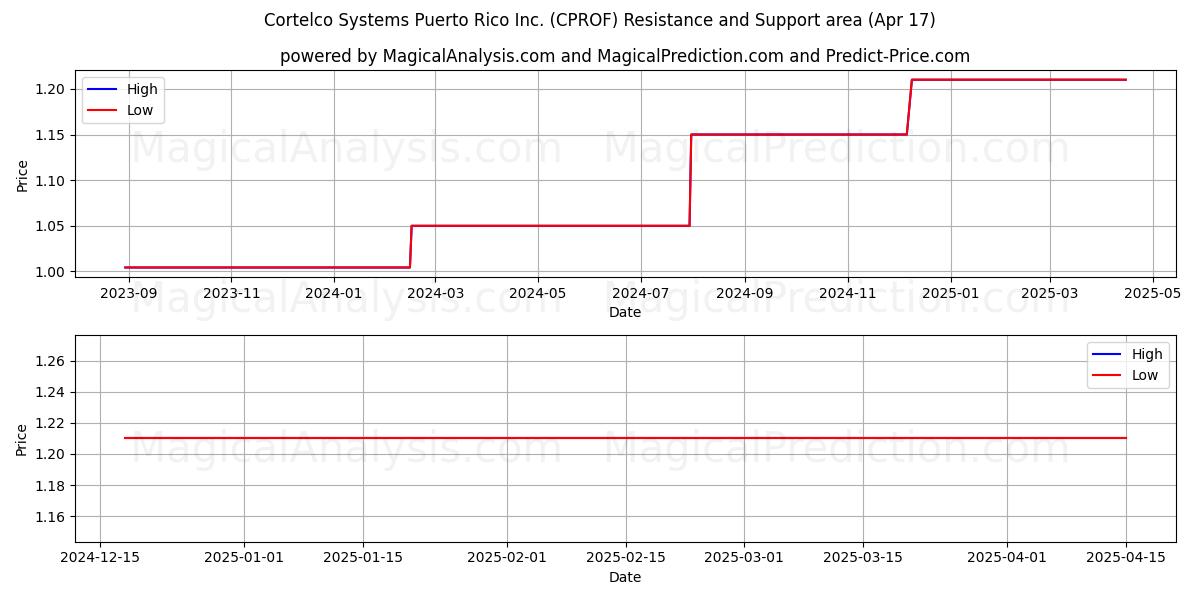The image size is (1200, 600).
Task: Click the upper chart 'Date' axis label
Action: pyautogui.click(x=625, y=313)
